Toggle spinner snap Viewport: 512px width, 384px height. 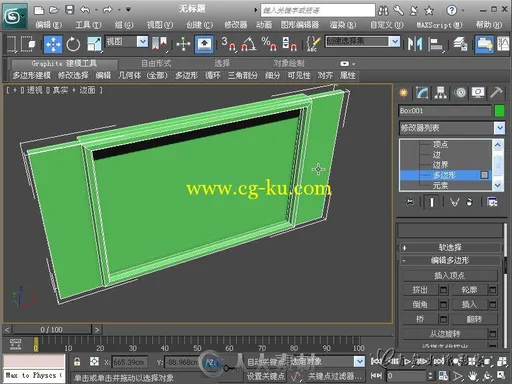tap(289, 44)
